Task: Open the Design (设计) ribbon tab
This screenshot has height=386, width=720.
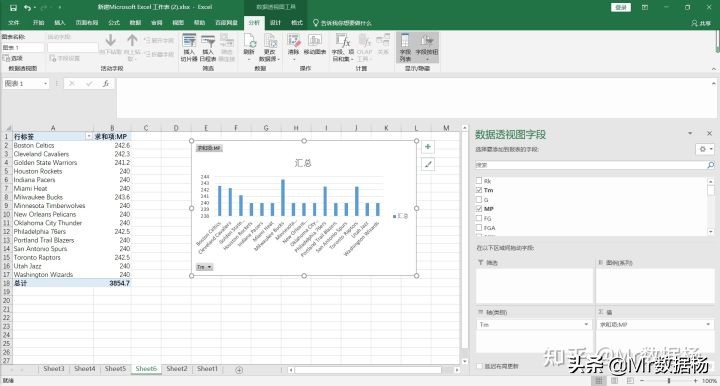Action: click(275, 22)
